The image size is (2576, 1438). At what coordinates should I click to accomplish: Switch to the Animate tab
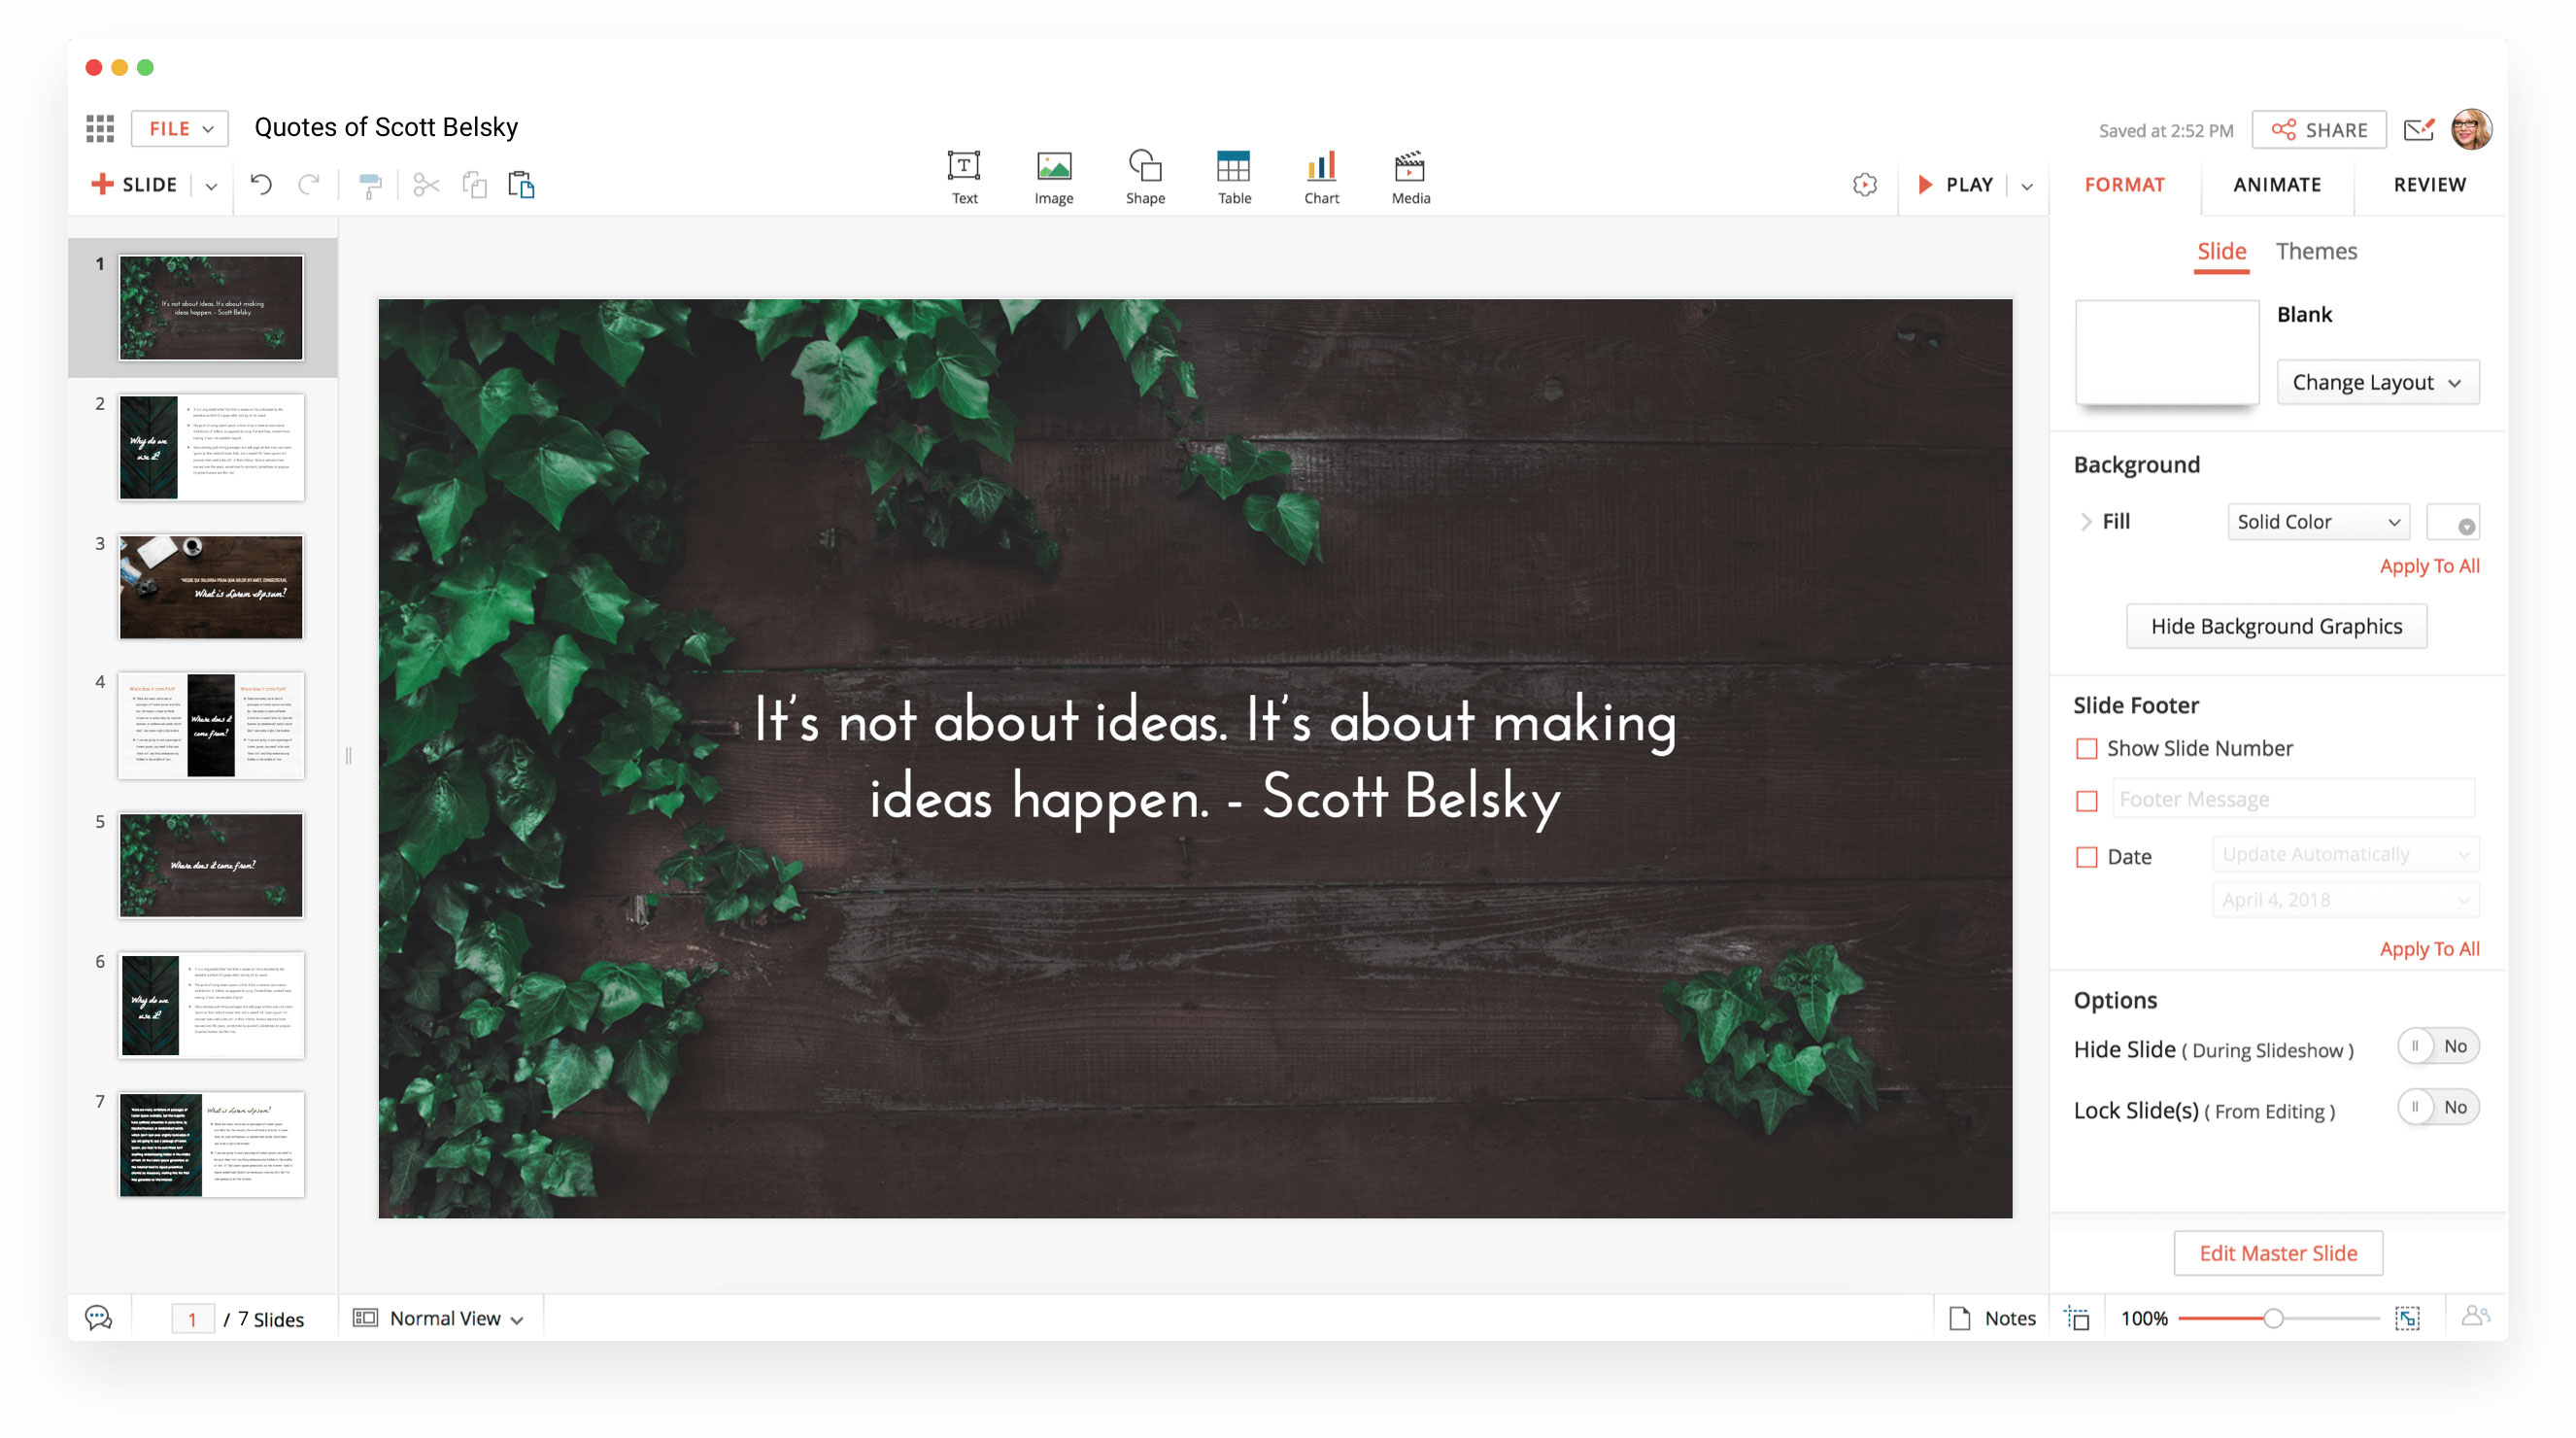click(x=2275, y=184)
